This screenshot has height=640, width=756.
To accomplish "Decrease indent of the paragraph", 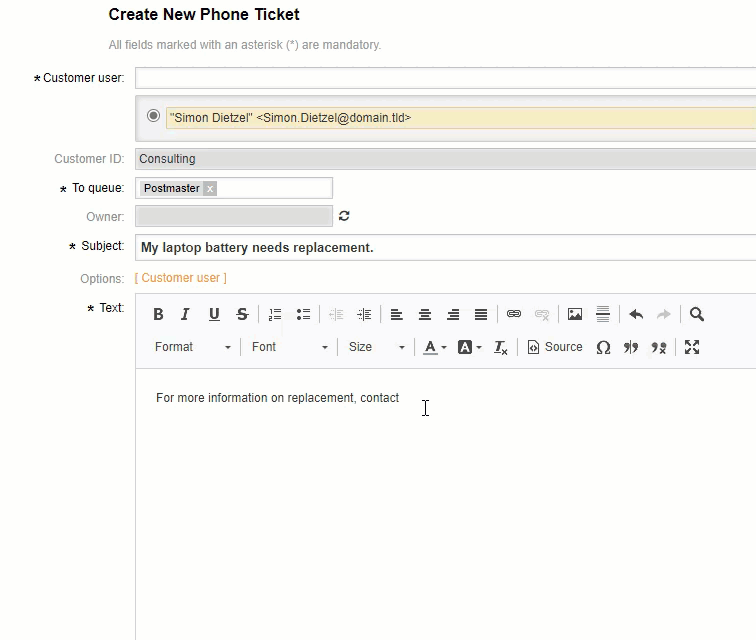I will coord(336,314).
